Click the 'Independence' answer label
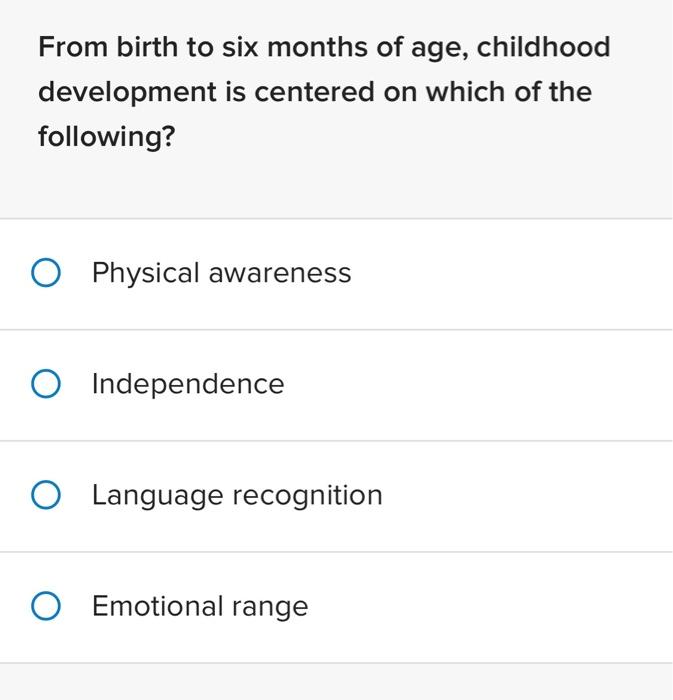This screenshot has width=673, height=700. point(188,384)
